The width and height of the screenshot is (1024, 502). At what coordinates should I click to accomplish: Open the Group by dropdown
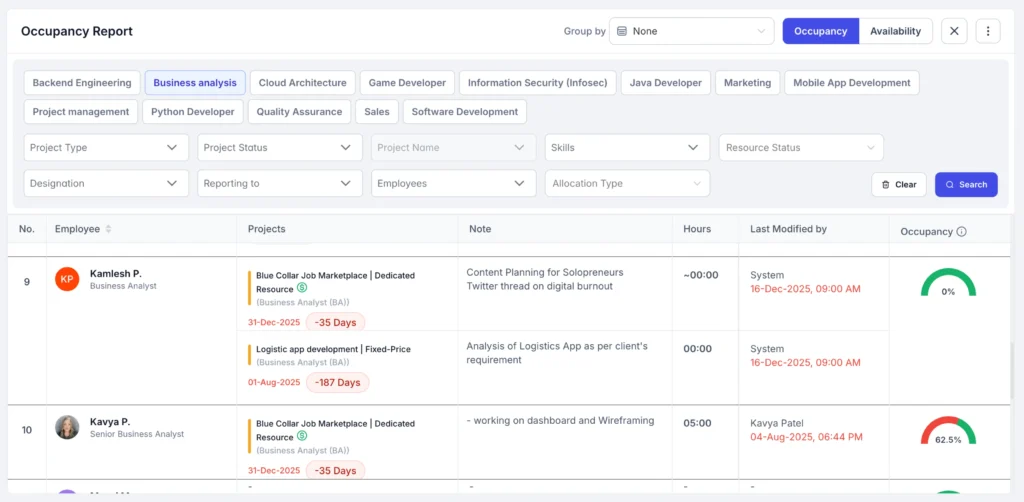pyautogui.click(x=691, y=31)
